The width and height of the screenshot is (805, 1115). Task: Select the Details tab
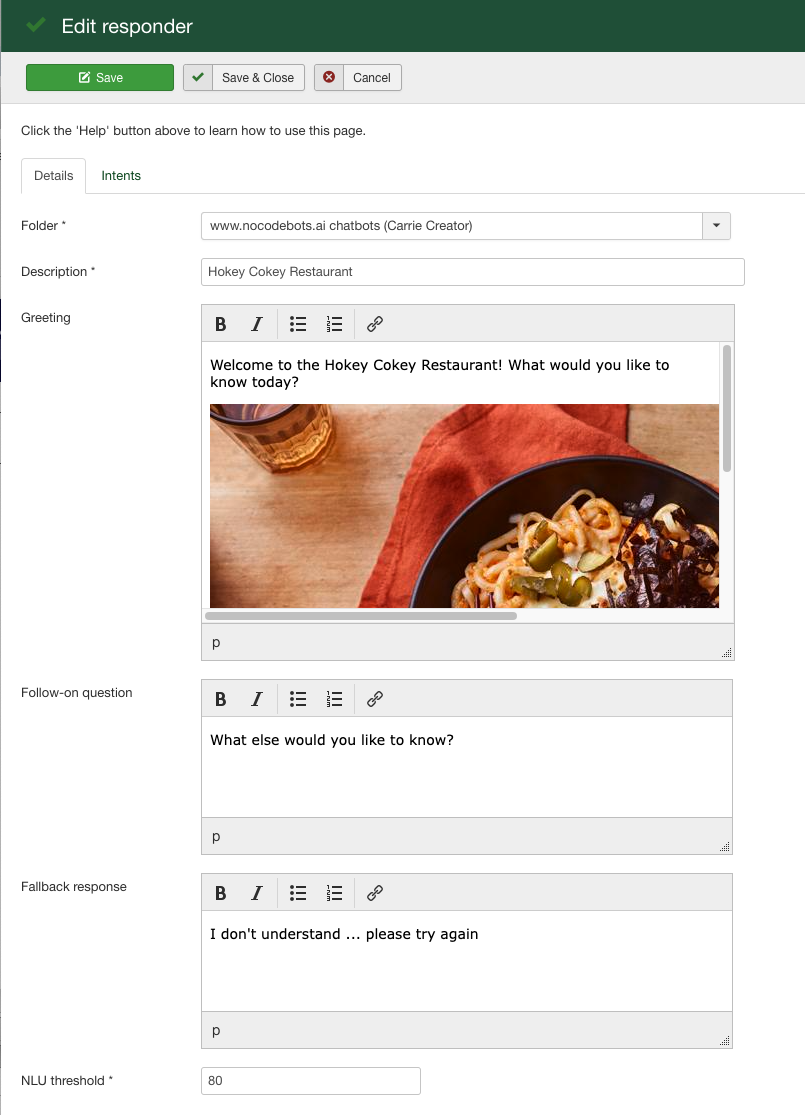point(54,176)
